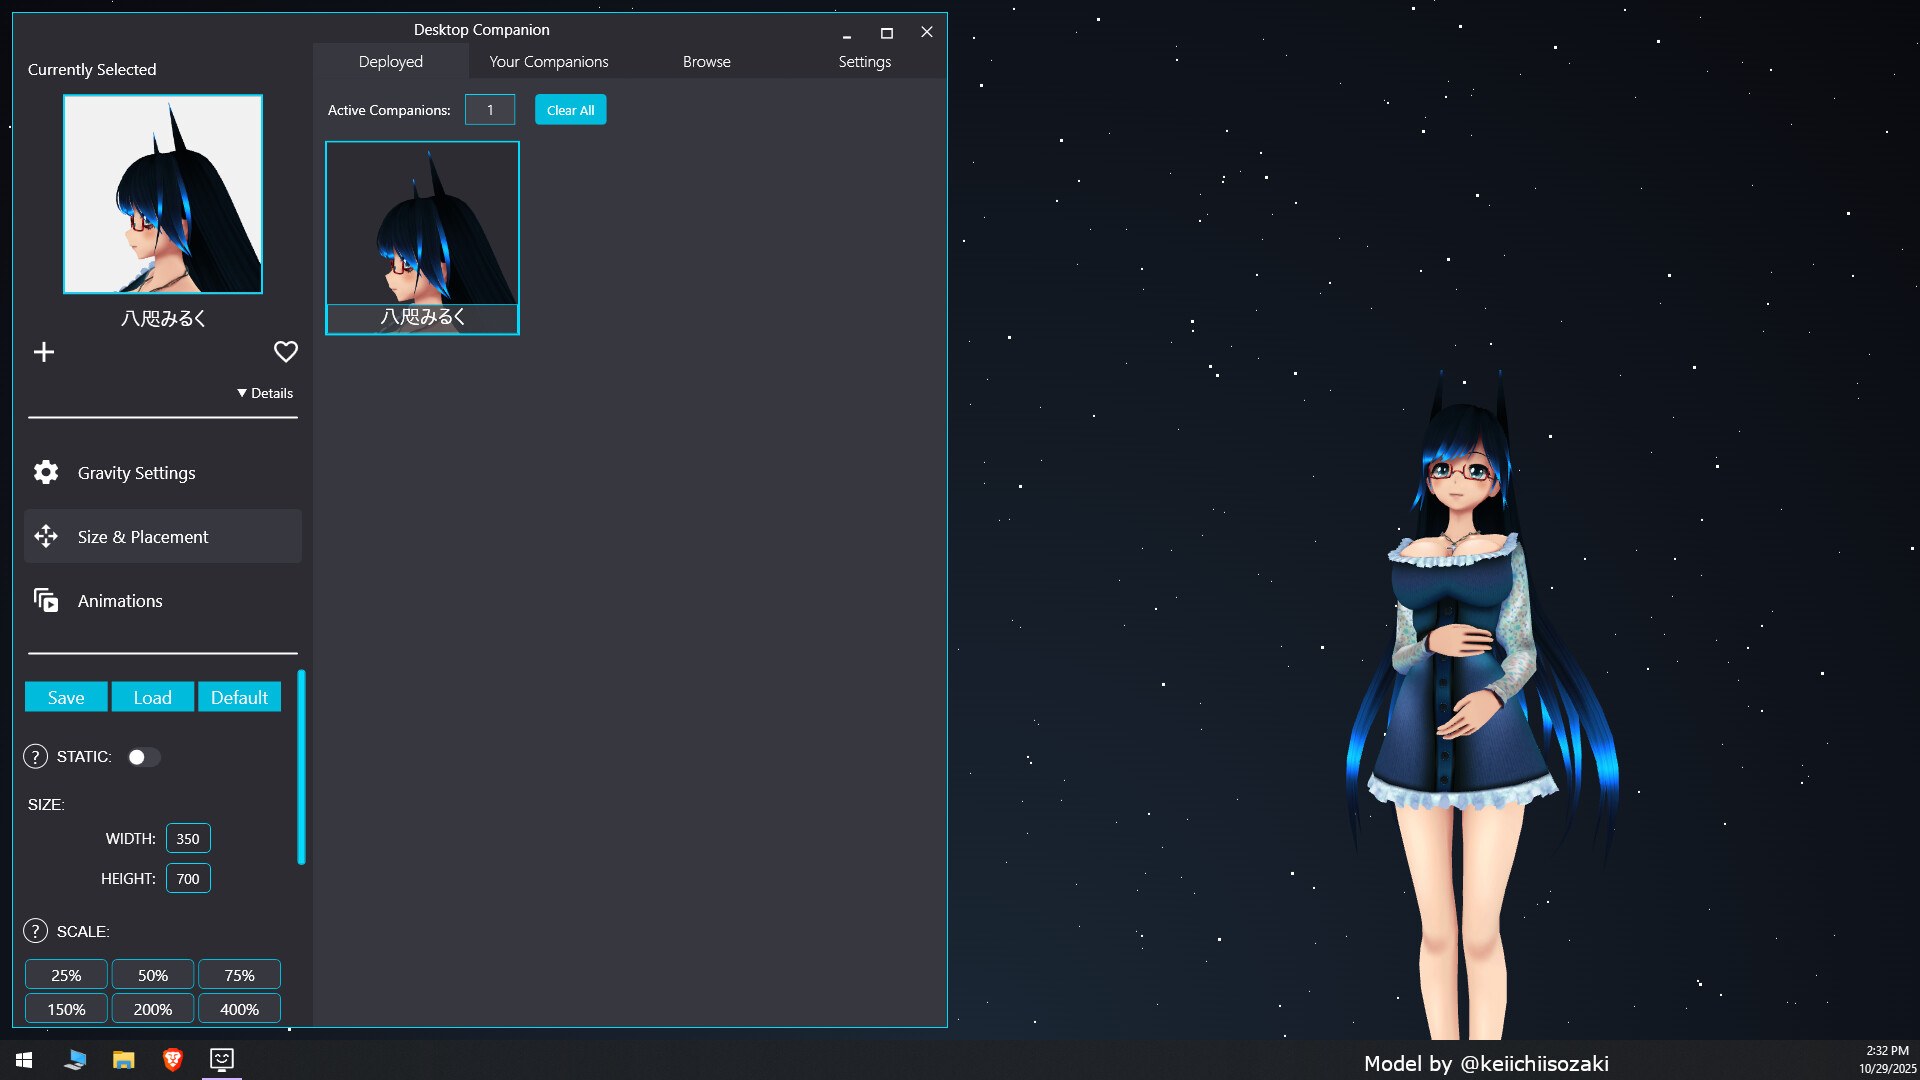Launch Brave browser from the taskbar
The image size is (1920, 1080).
(172, 1059)
